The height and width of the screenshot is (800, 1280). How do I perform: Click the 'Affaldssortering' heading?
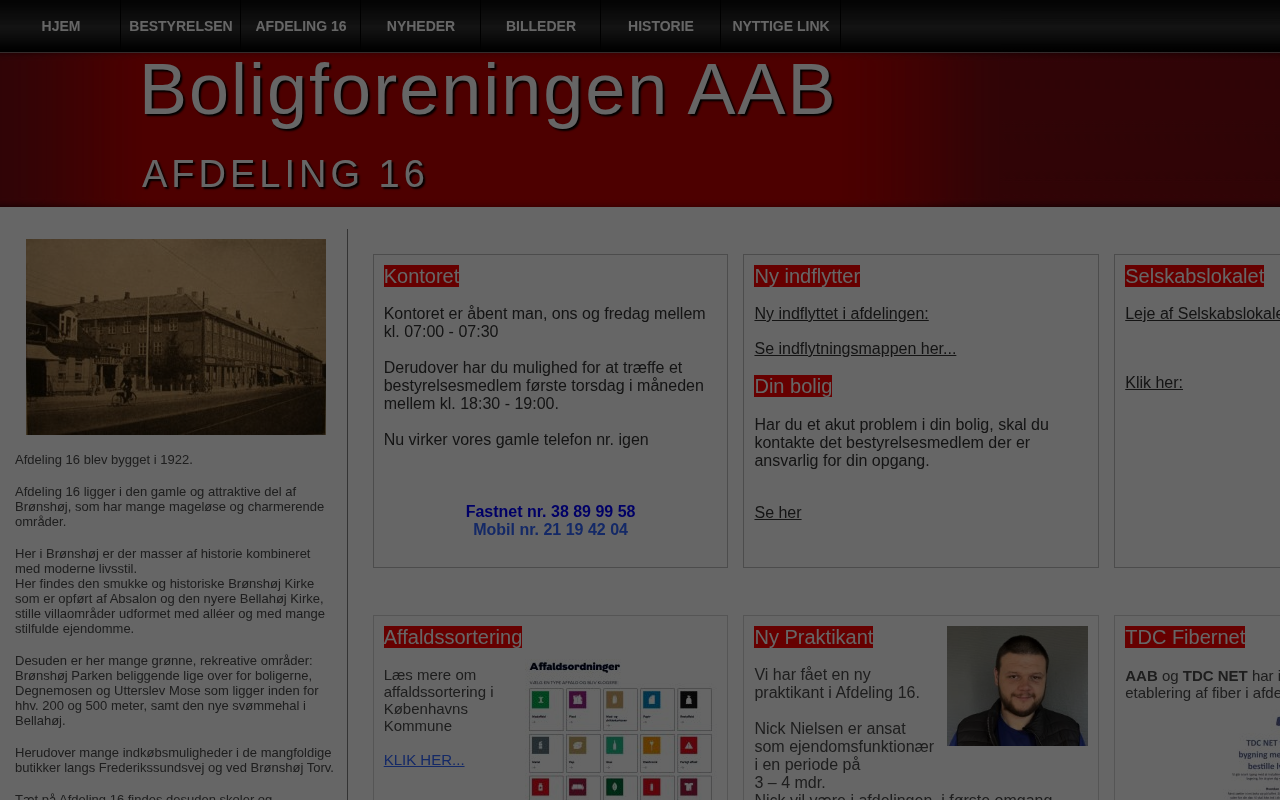[x=453, y=637]
